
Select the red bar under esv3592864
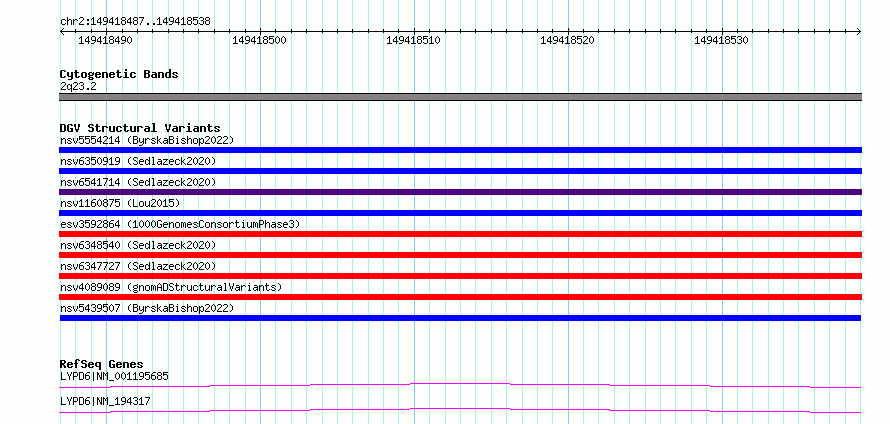460,234
